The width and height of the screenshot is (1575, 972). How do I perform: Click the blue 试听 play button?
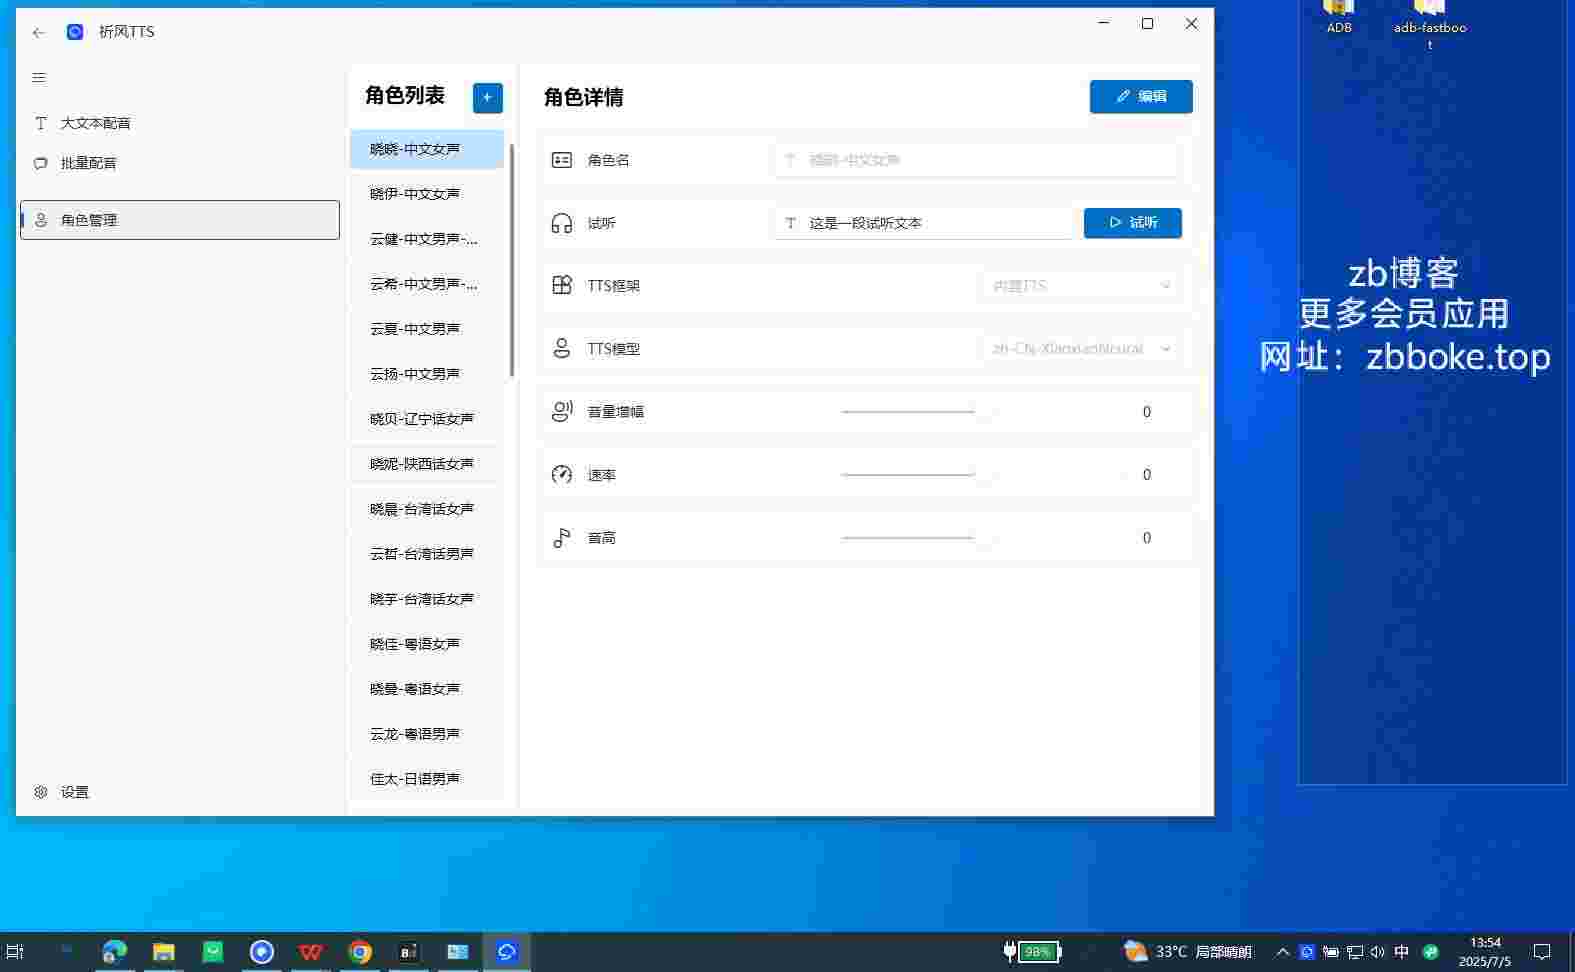[x=1133, y=223]
